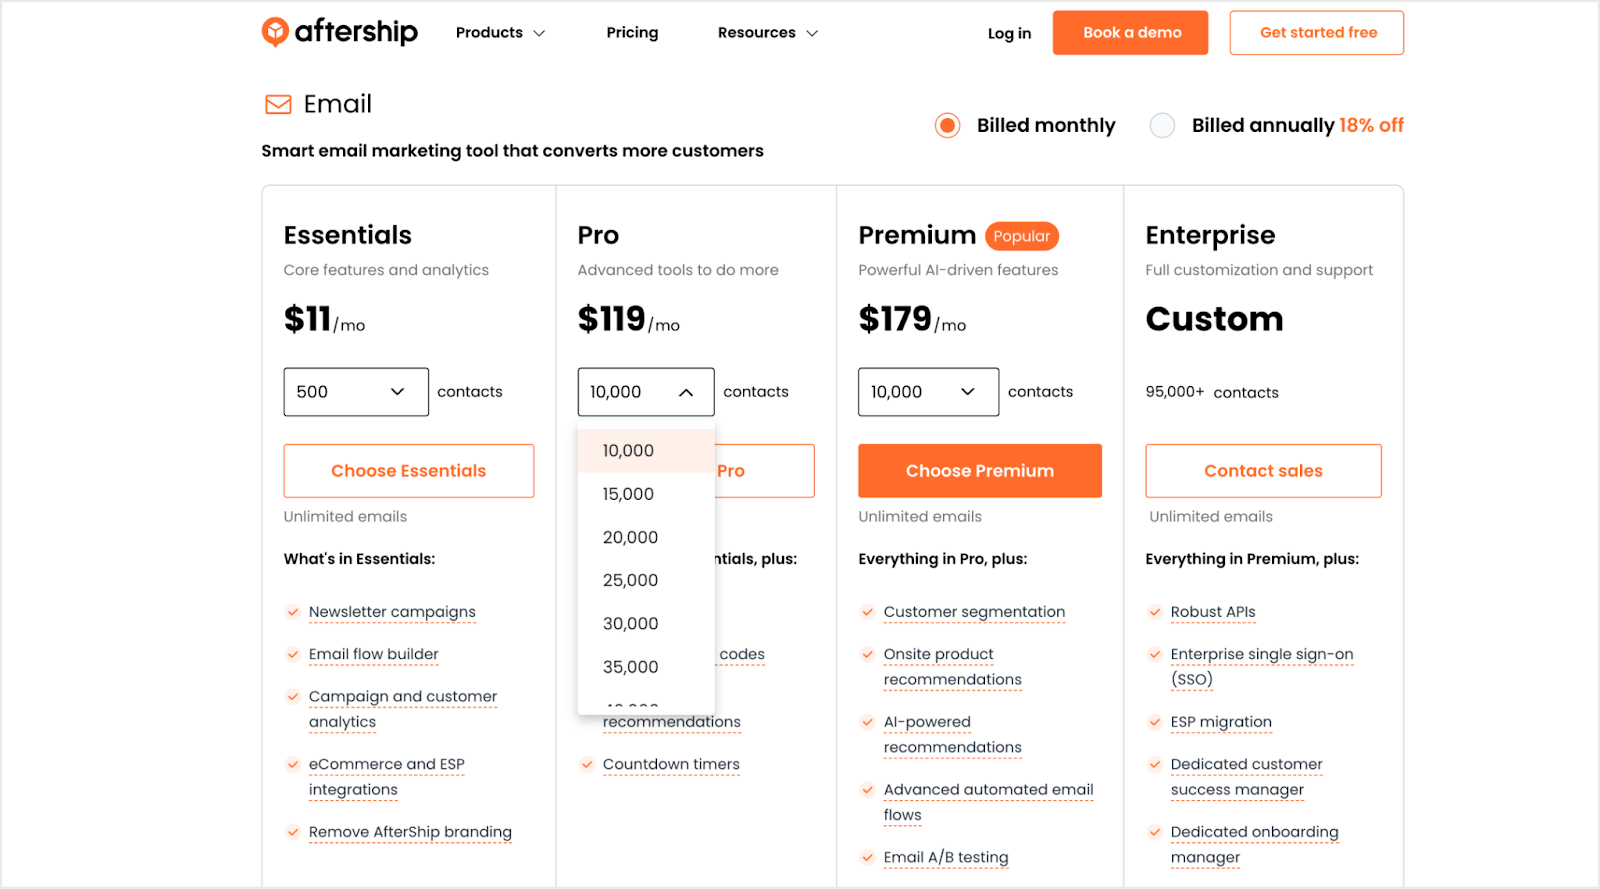Click checkmark icon beside Countdown timers
1600x889 pixels.
(x=587, y=765)
